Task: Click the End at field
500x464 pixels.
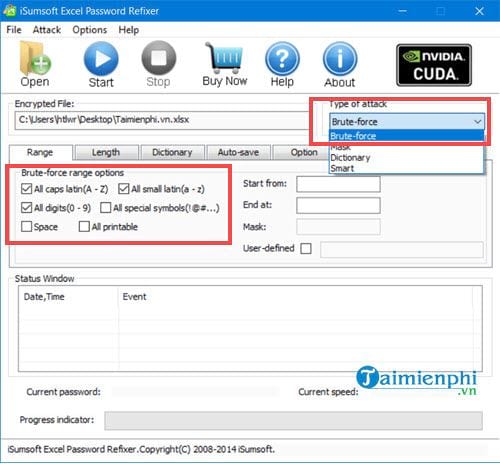Action: tap(338, 205)
